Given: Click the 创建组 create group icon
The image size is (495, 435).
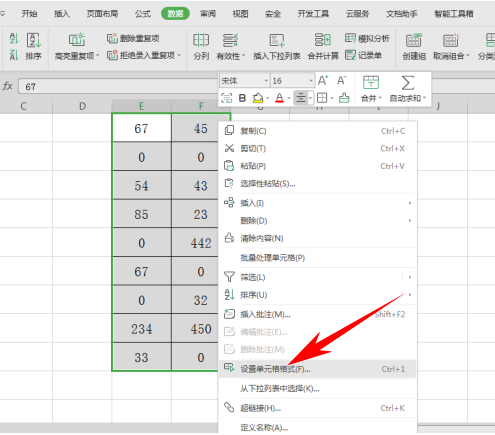Looking at the screenshot, I should pyautogui.click(x=414, y=40).
